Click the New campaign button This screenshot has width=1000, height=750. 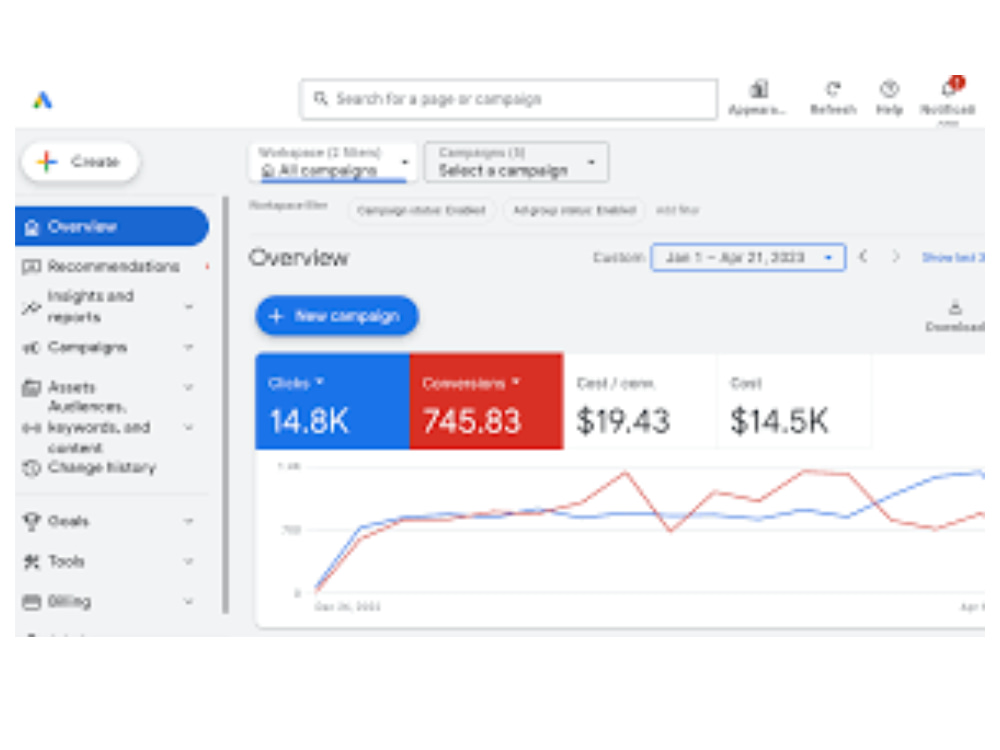pyautogui.click(x=337, y=316)
